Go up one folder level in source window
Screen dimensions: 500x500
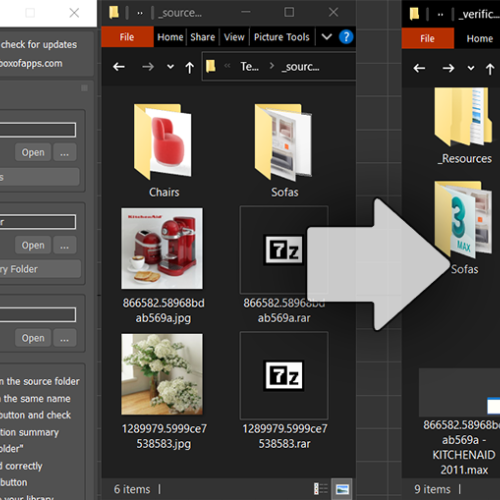(190, 68)
